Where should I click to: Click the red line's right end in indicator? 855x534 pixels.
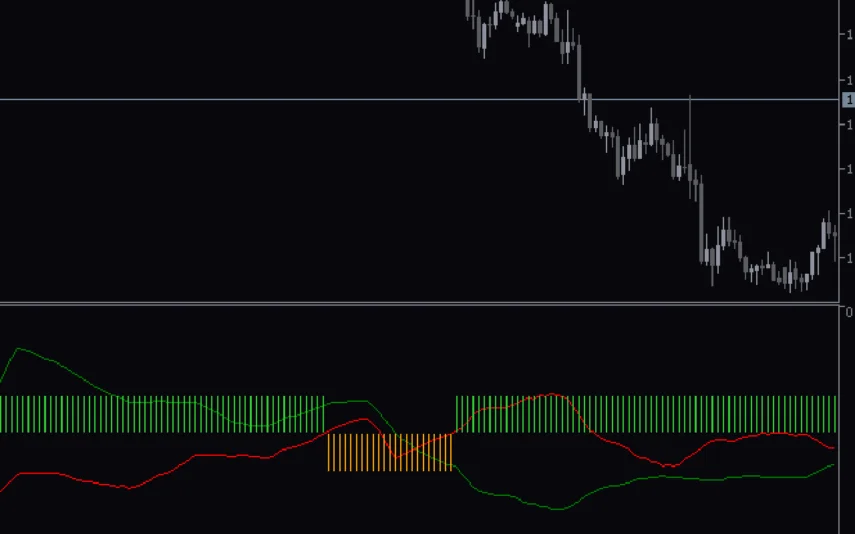[832, 447]
